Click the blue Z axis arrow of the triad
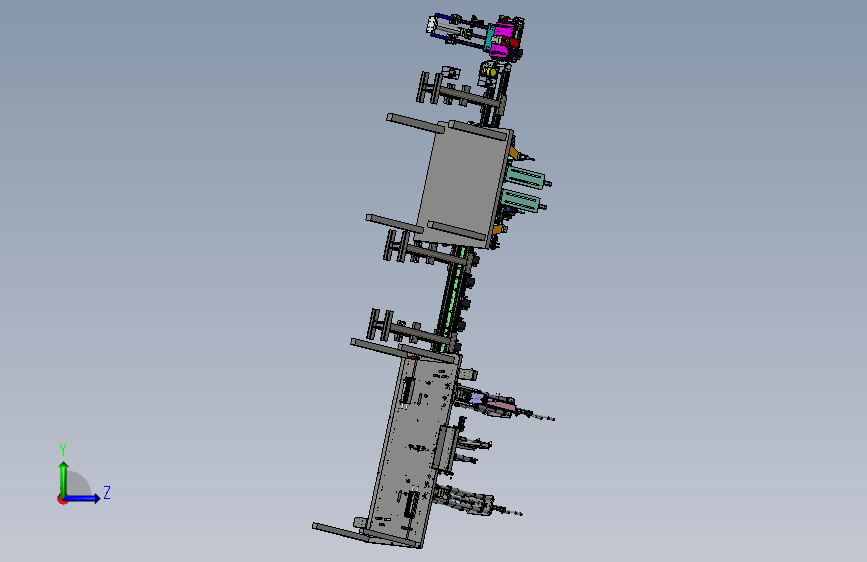The image size is (867, 562). point(83,498)
